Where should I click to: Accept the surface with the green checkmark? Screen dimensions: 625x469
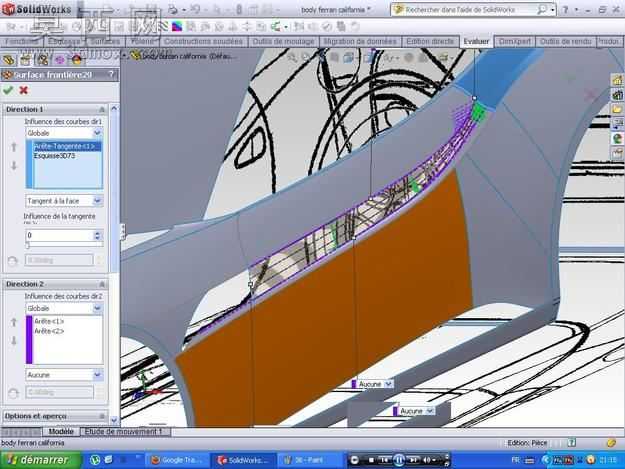coord(8,90)
